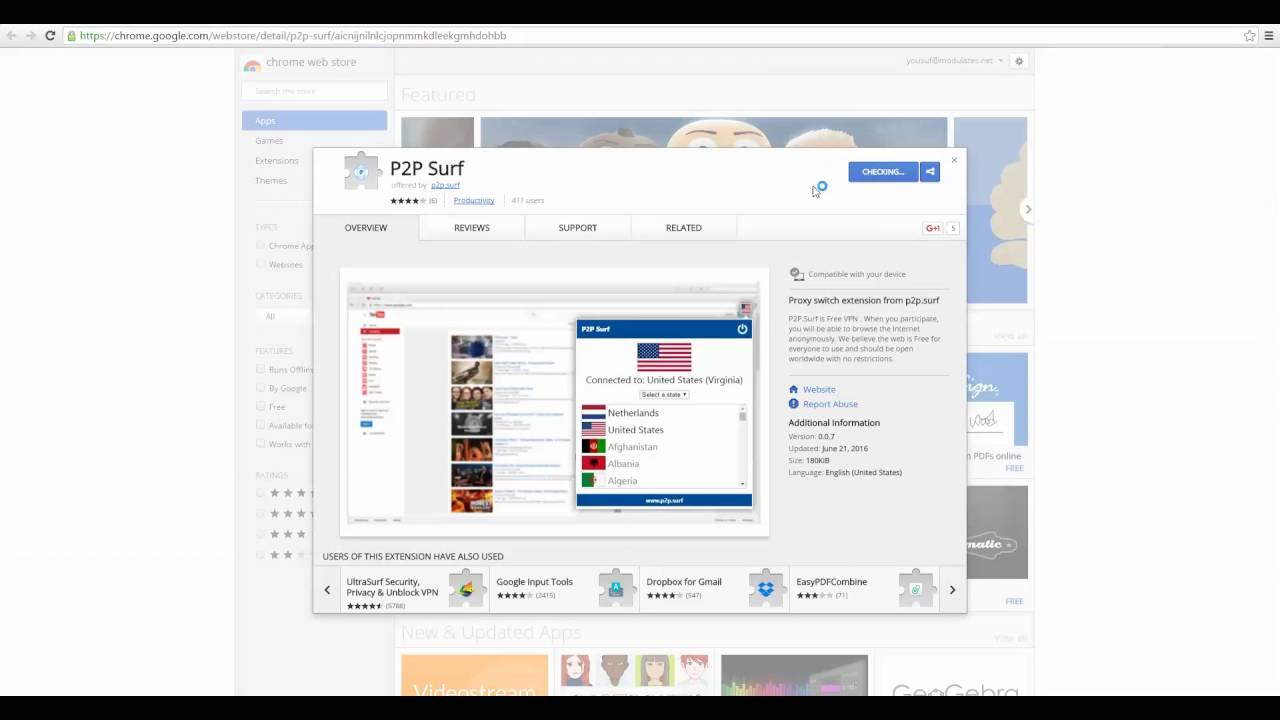Viewport: 1280px width, 720px height.
Task: Click the G+1 count 5 box
Action: [953, 228]
